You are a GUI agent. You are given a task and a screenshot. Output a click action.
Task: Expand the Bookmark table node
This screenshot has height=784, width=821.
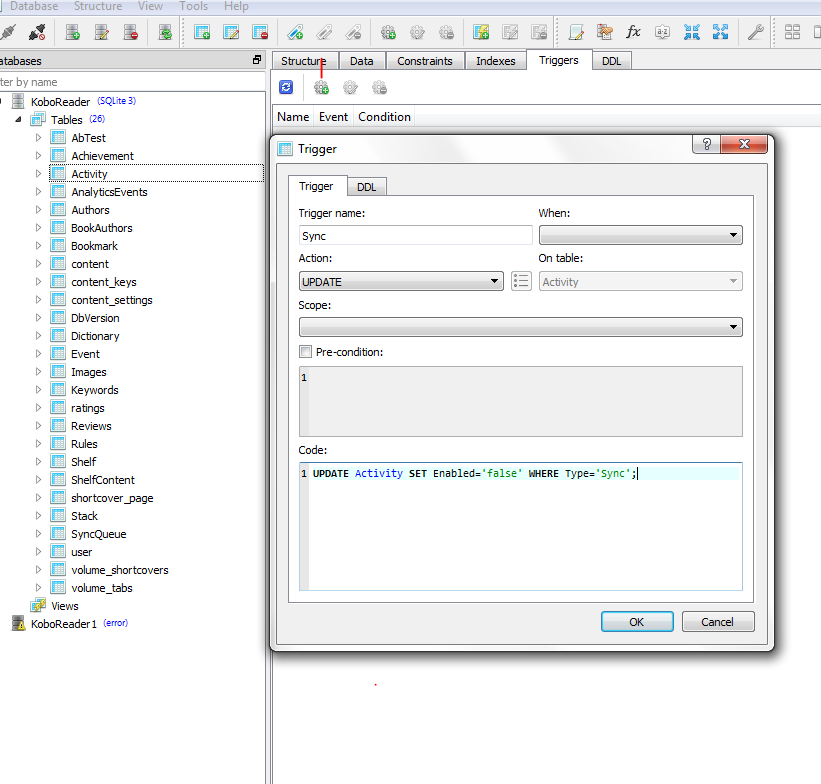[x=39, y=246]
